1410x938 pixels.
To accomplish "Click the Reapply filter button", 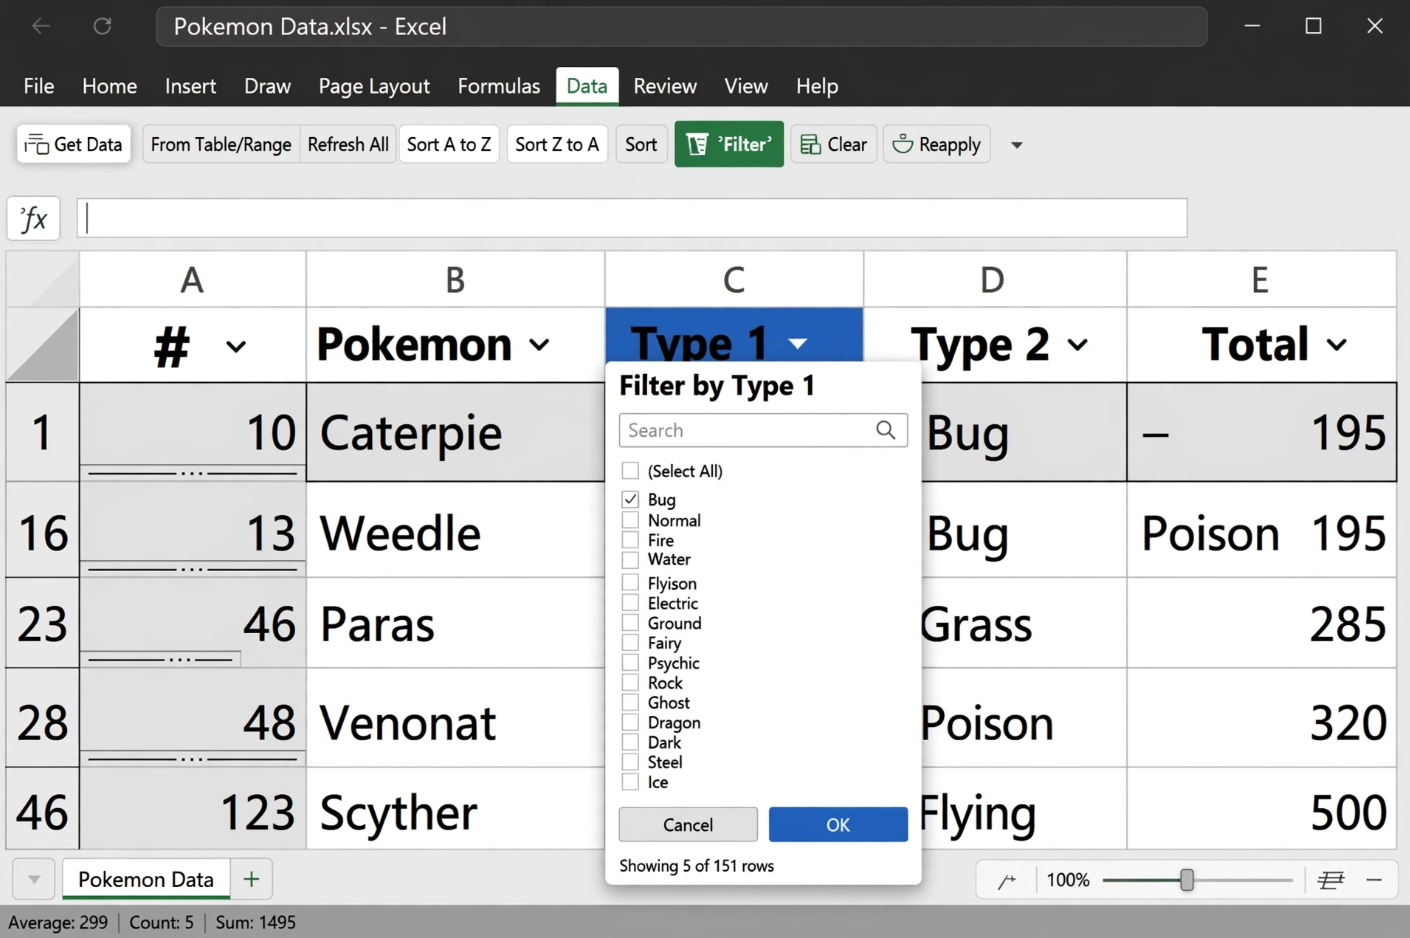I will tap(937, 145).
